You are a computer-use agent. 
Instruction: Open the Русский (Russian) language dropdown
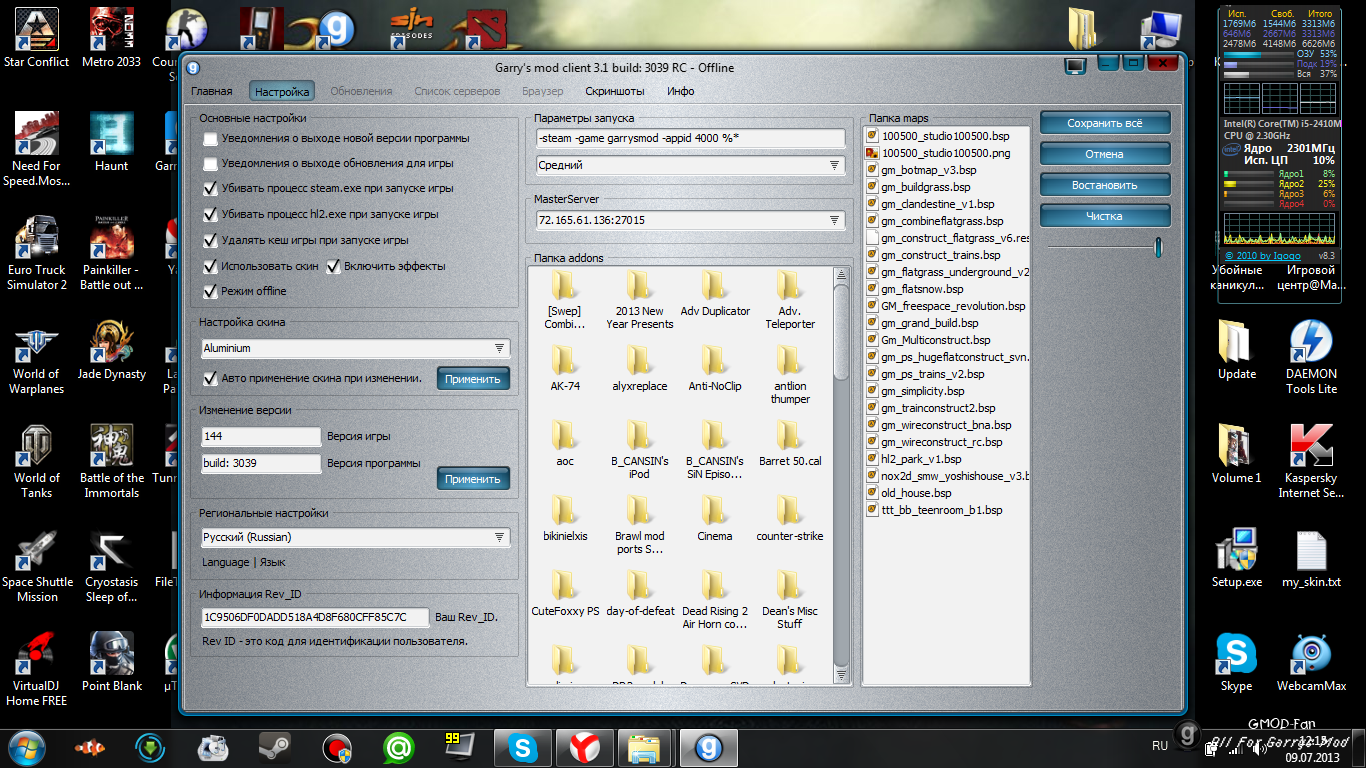tap(355, 537)
